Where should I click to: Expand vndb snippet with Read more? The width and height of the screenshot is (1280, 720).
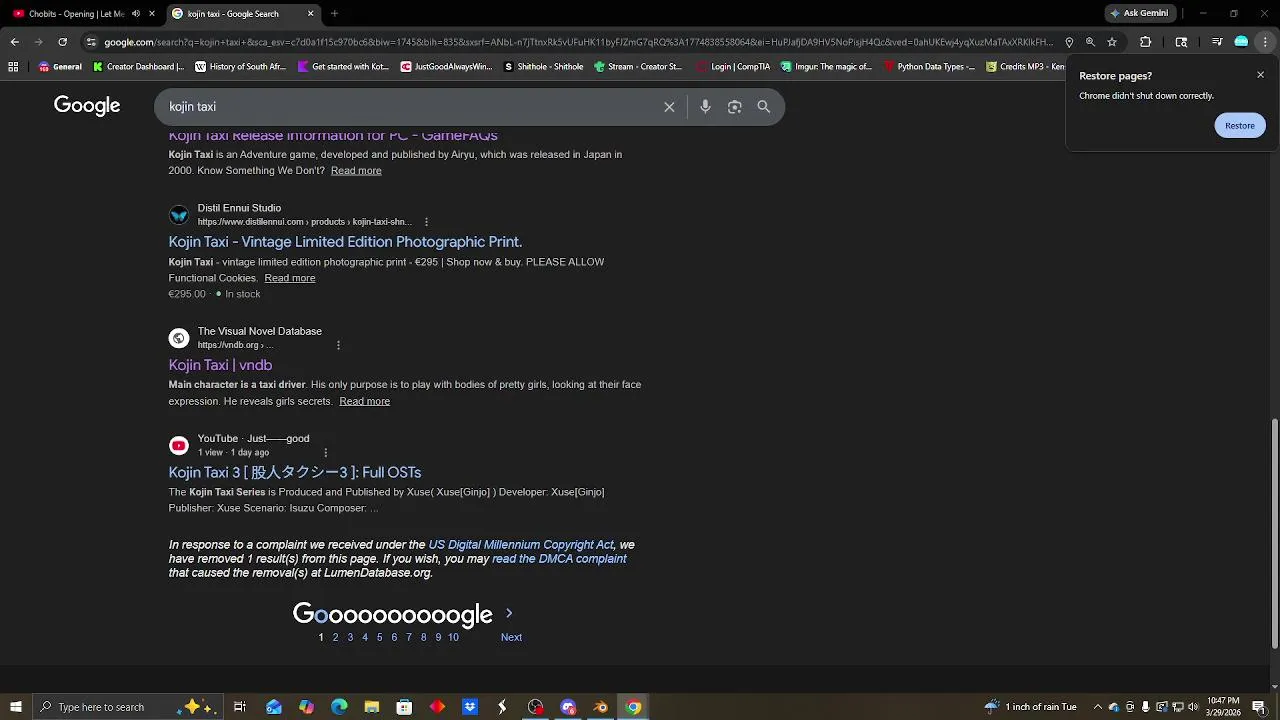point(364,401)
